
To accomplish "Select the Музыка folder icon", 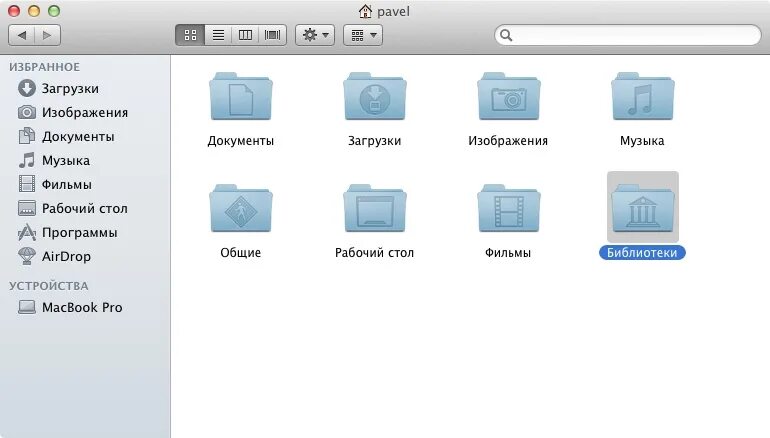I will pyautogui.click(x=643, y=96).
